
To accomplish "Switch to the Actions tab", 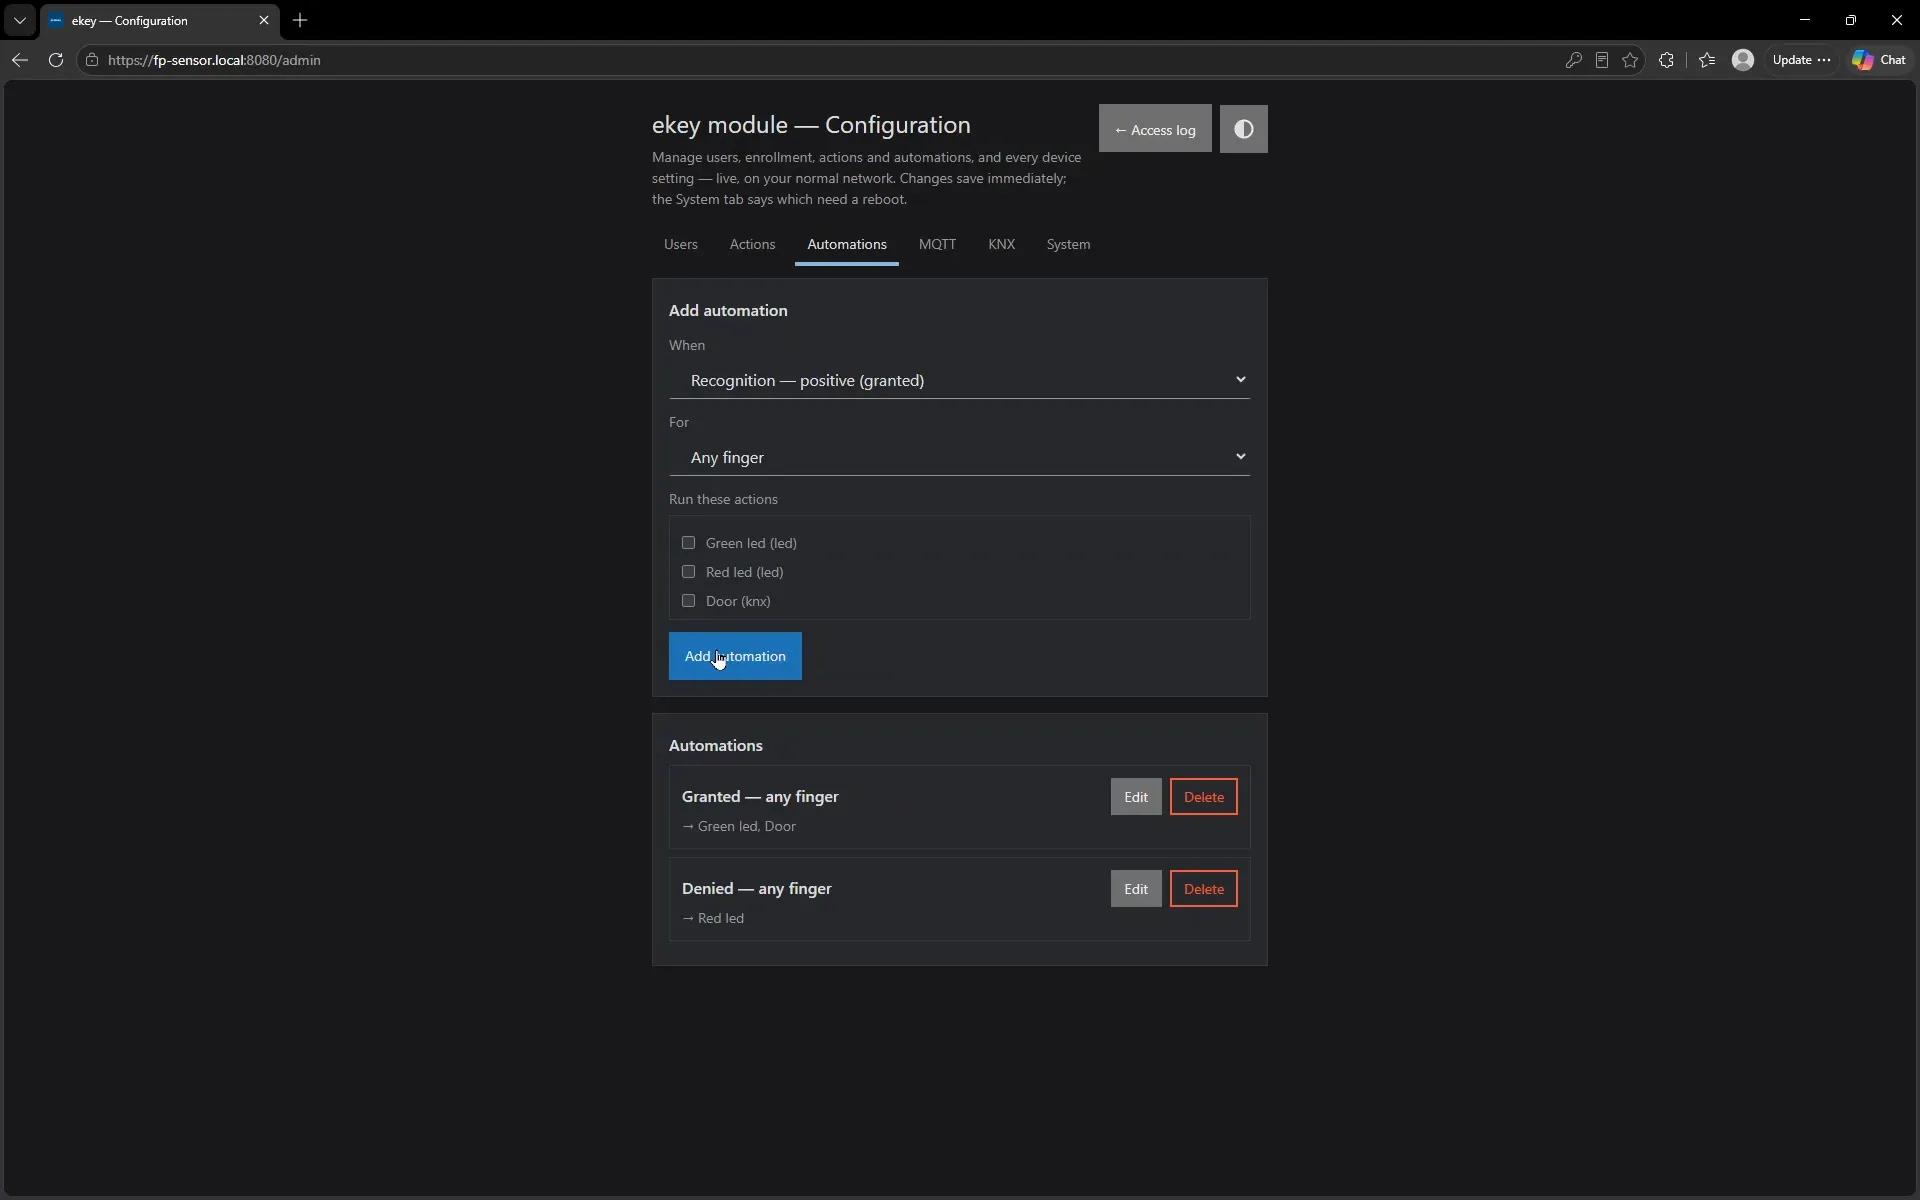I will click(x=752, y=244).
